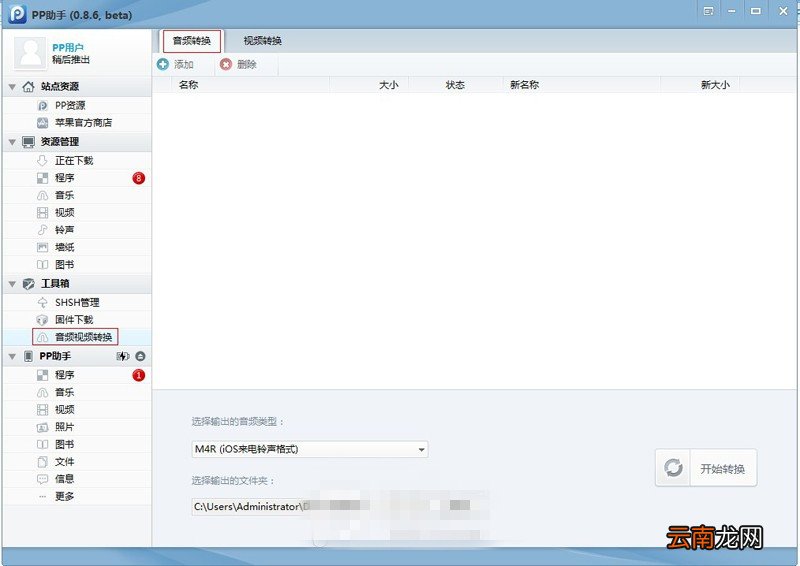Image resolution: width=800 pixels, height=566 pixels.
Task: Click the 状态 column header
Action: coord(455,85)
